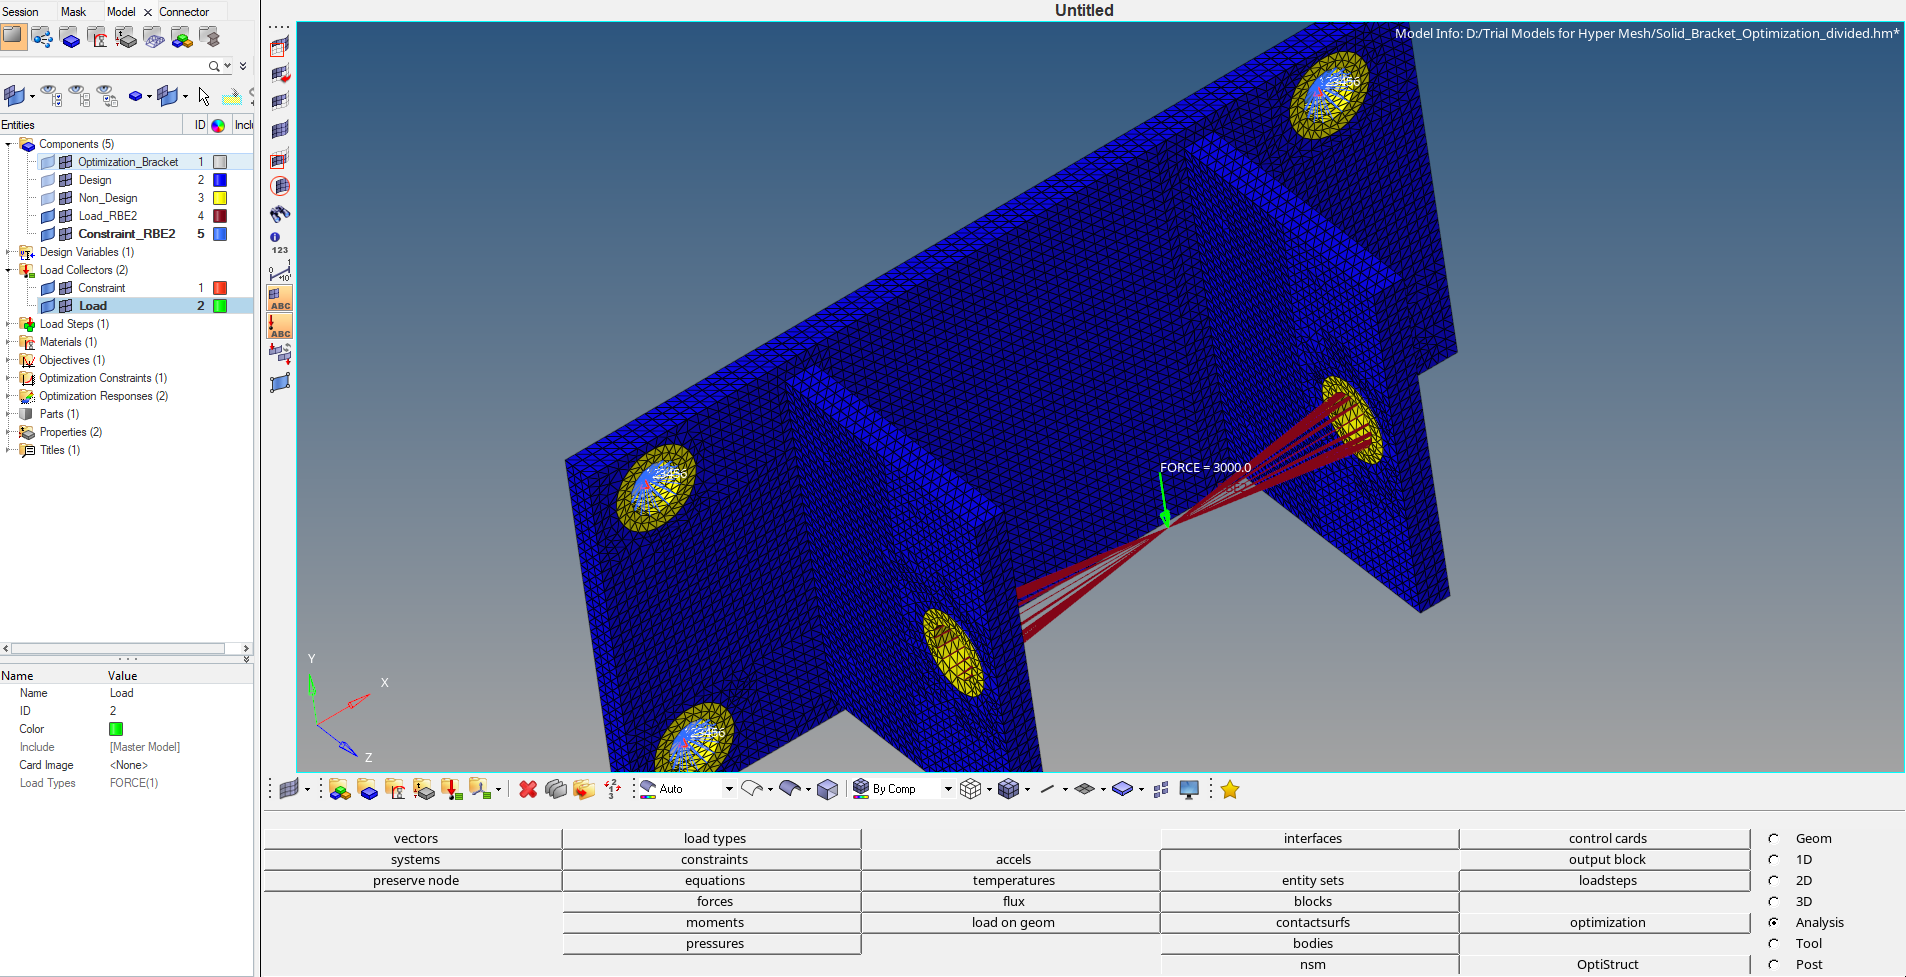Select the ABC label display icon on the left sidebar
Viewport: 1906px width, 977px height.
coord(279,299)
